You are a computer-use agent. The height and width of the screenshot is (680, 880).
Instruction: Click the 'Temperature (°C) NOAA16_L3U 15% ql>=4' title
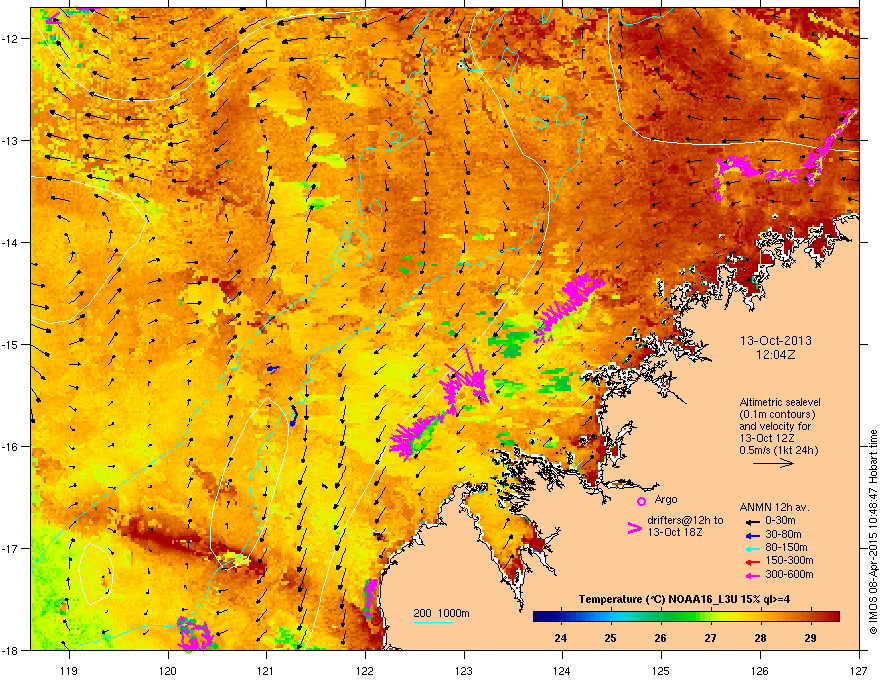click(x=684, y=599)
